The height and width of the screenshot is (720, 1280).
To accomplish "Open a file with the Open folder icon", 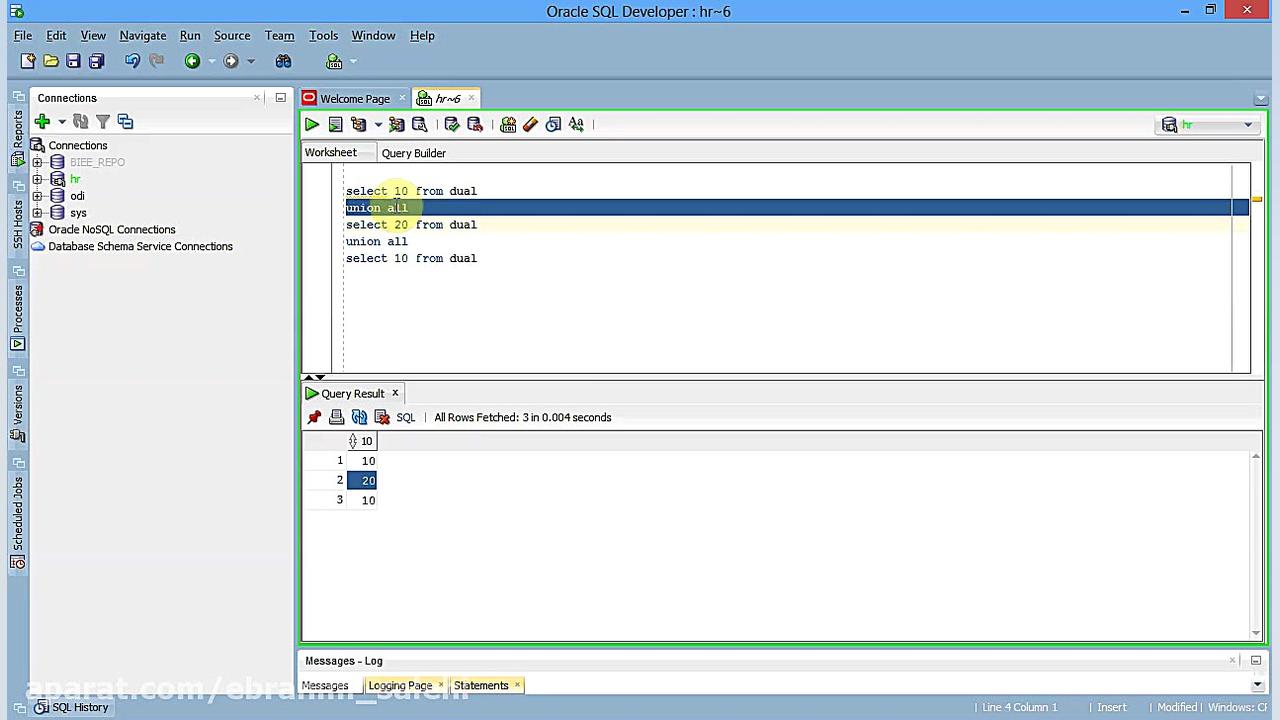I will tap(50, 61).
